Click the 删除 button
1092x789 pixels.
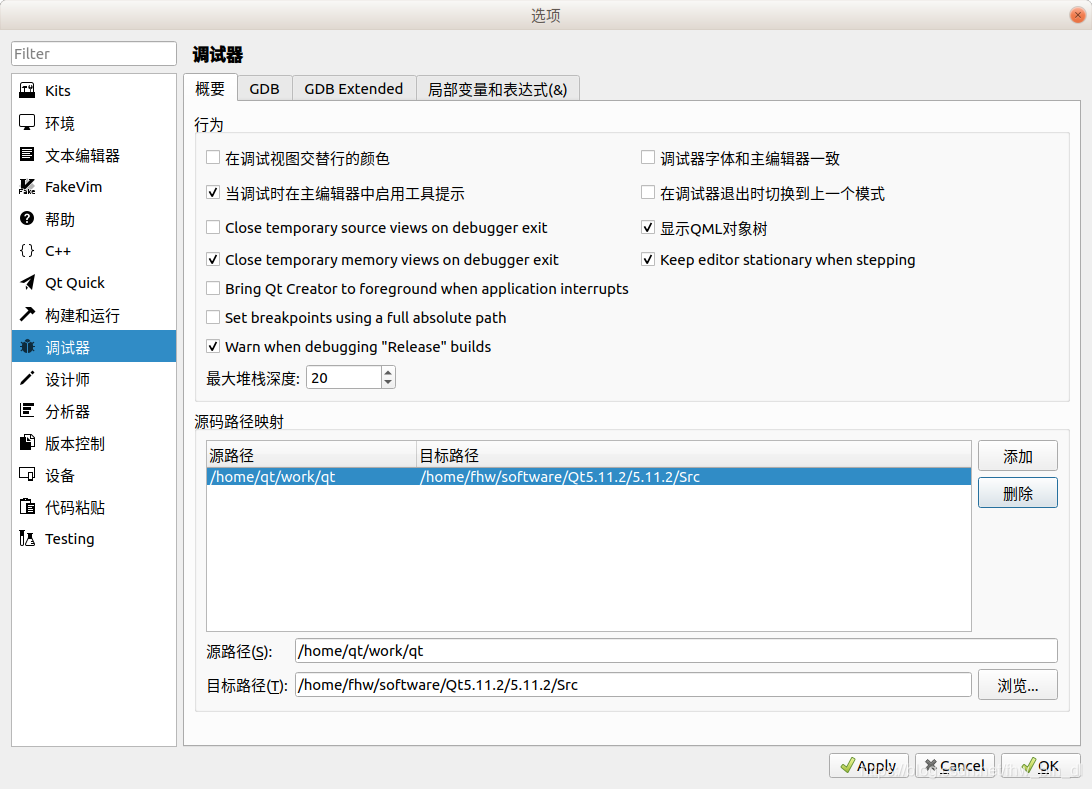pos(1017,493)
